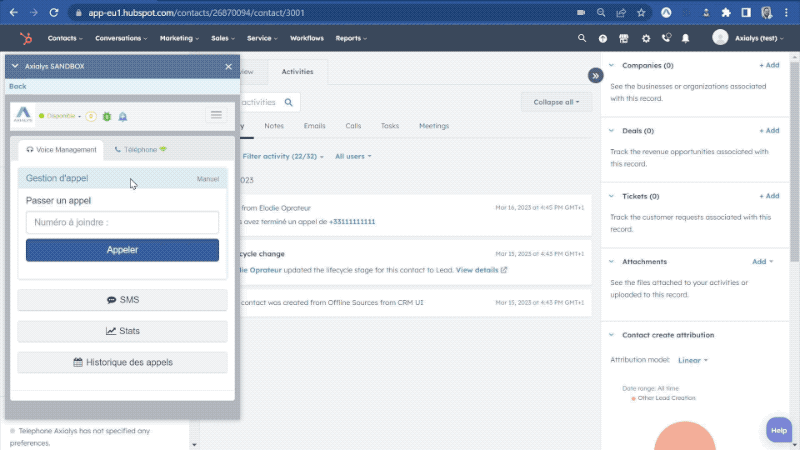800x450 pixels.
Task: Open the Contacts navigation dropdown
Action: [x=65, y=38]
